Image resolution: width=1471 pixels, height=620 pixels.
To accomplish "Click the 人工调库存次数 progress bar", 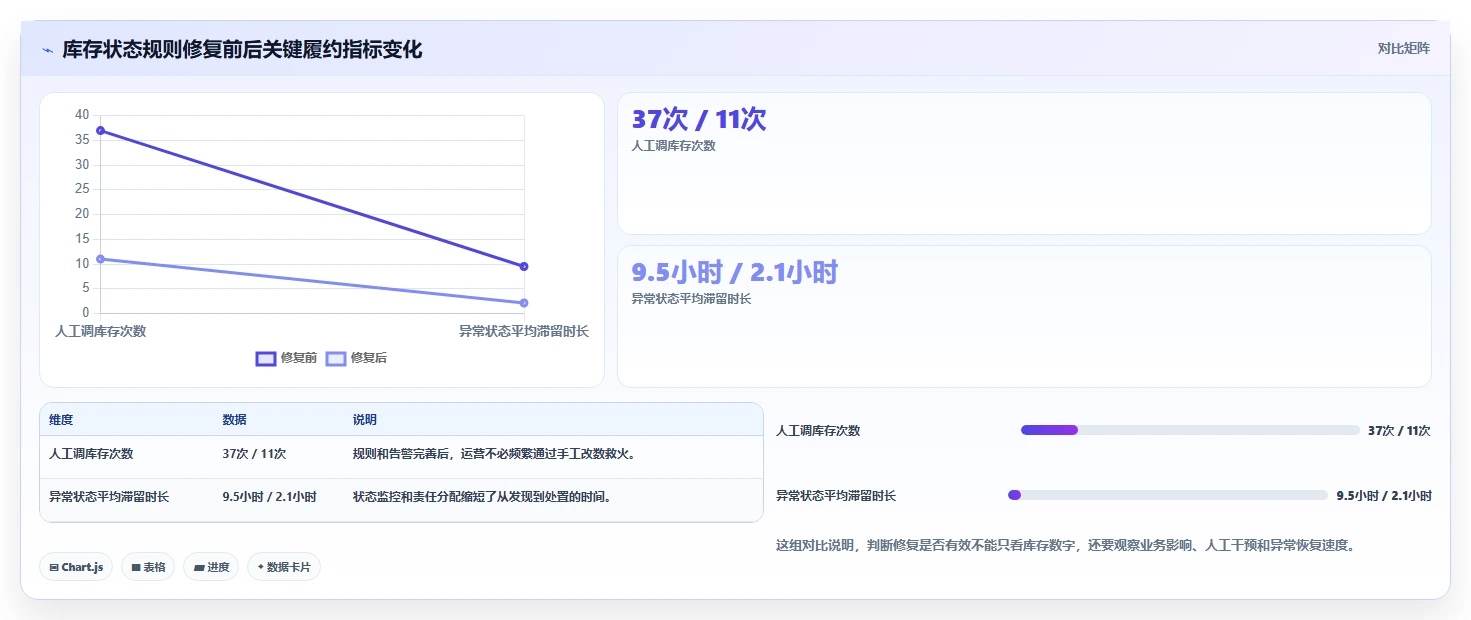I will pos(1190,430).
